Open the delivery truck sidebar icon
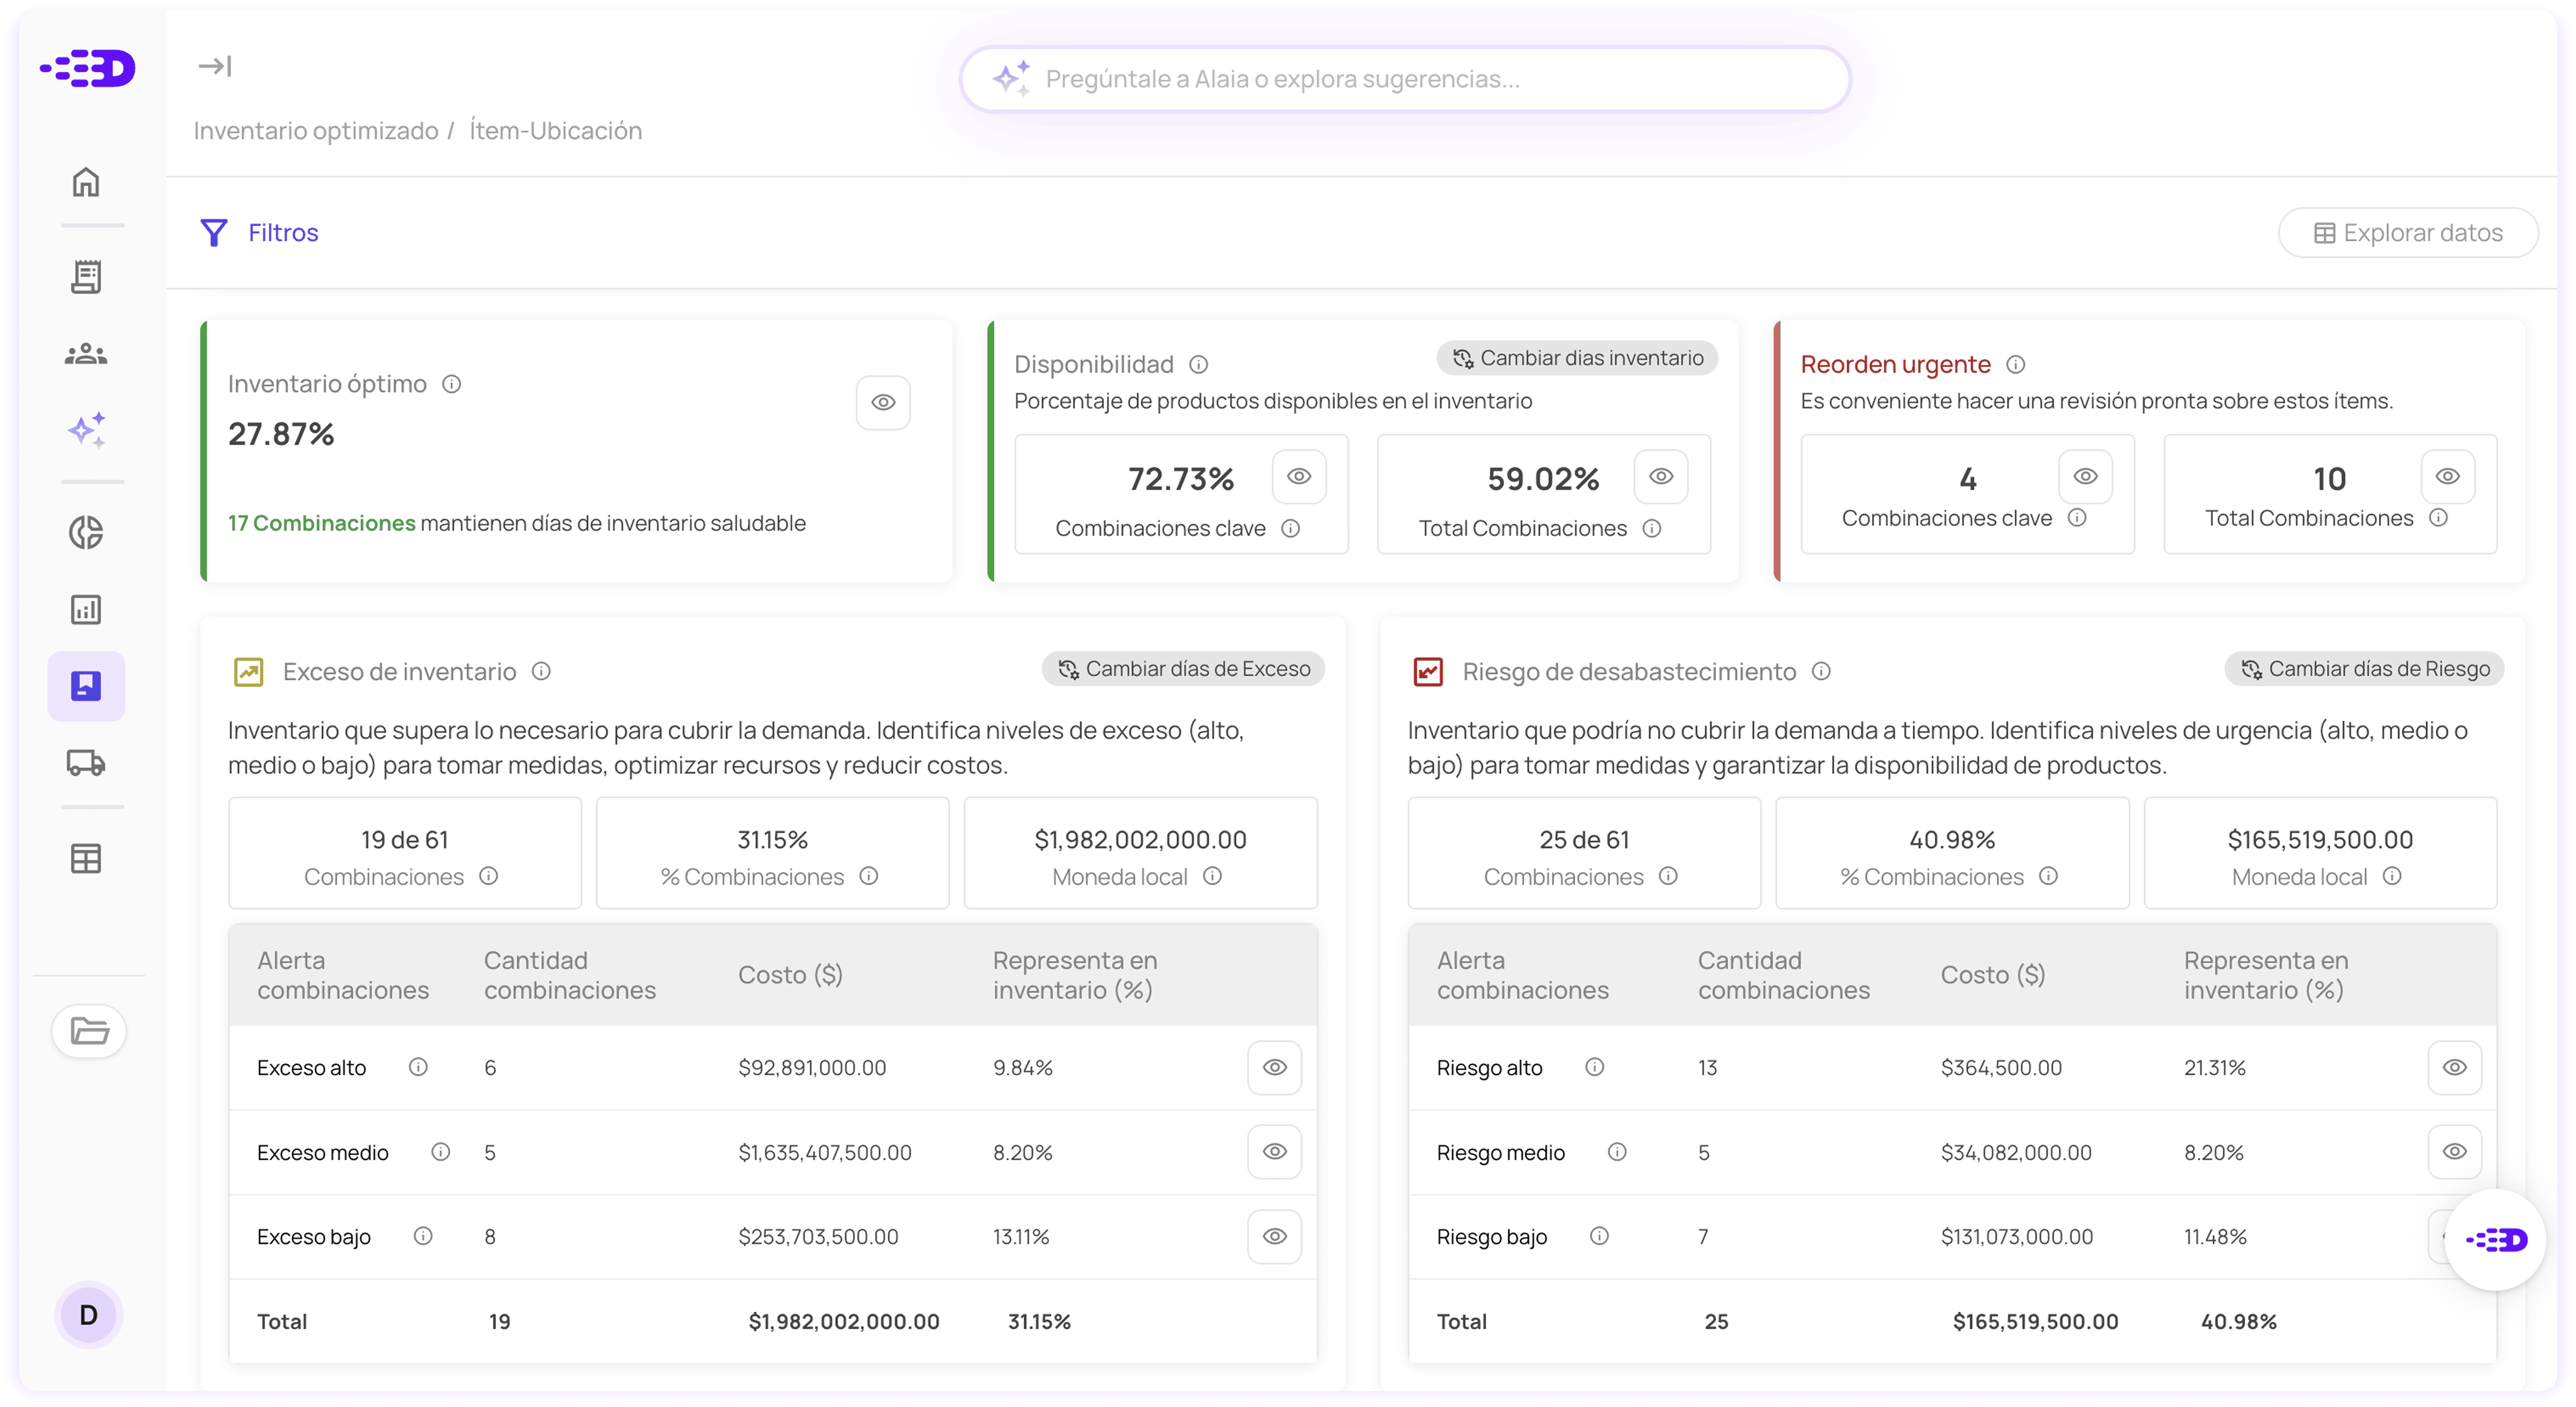The width and height of the screenshot is (2576, 1407). click(x=86, y=763)
